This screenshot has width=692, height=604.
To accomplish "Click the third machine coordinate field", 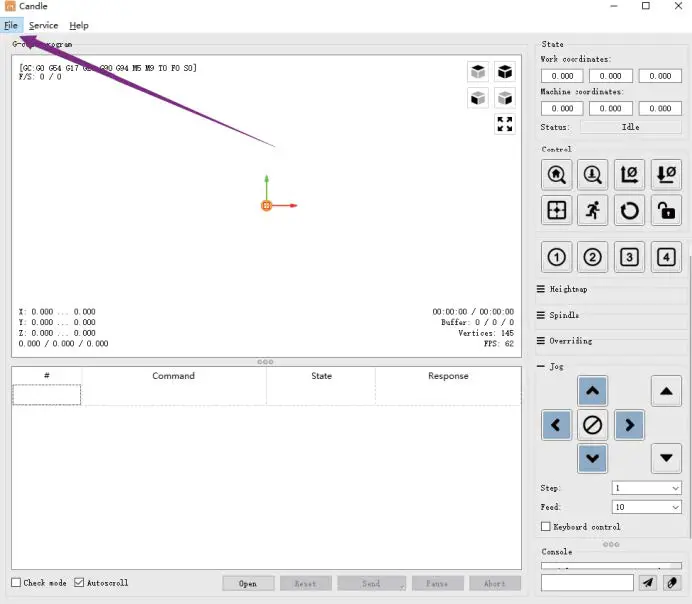I will [660, 108].
